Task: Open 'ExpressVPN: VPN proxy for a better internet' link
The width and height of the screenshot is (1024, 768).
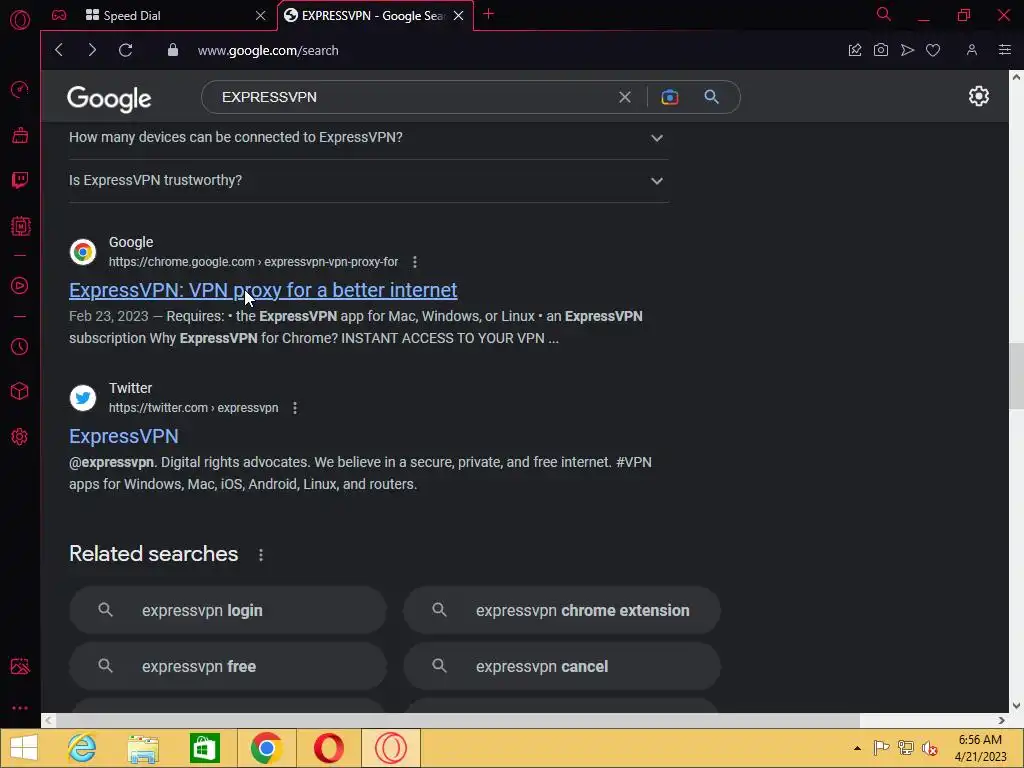Action: (x=263, y=290)
